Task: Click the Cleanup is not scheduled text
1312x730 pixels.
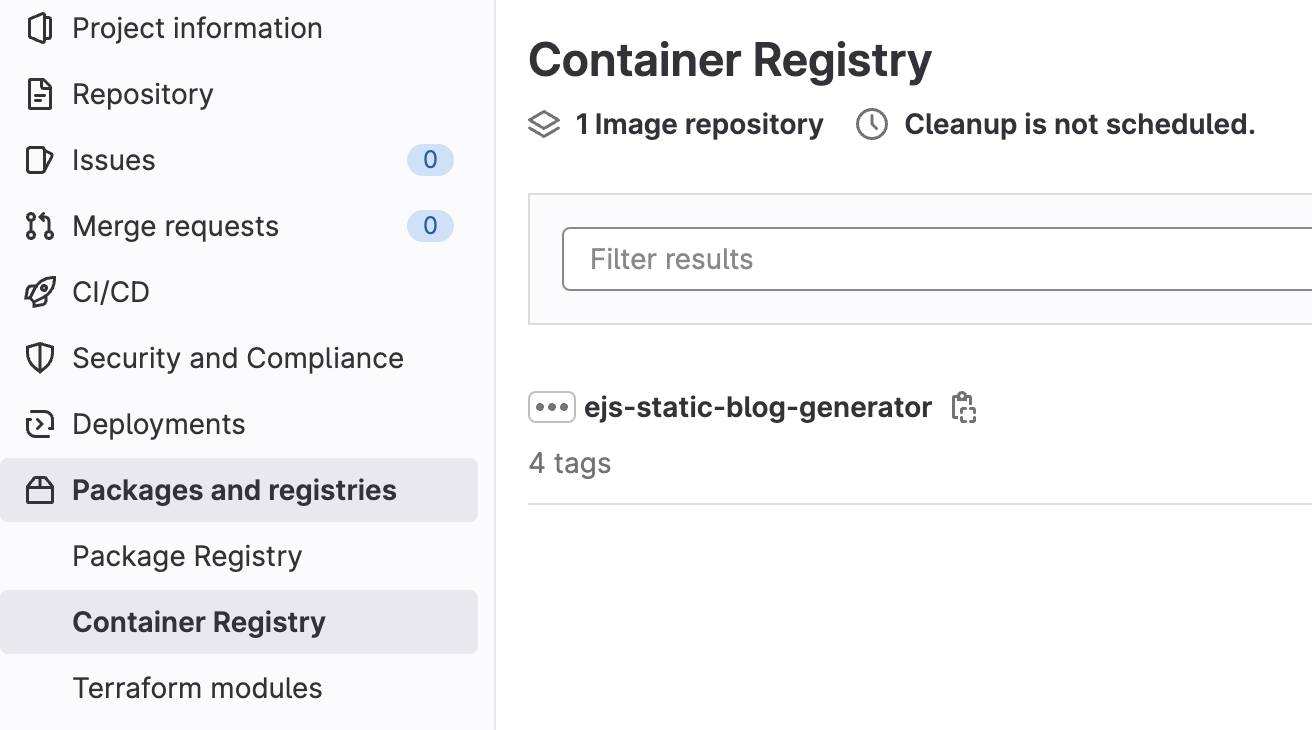Action: [1079, 124]
